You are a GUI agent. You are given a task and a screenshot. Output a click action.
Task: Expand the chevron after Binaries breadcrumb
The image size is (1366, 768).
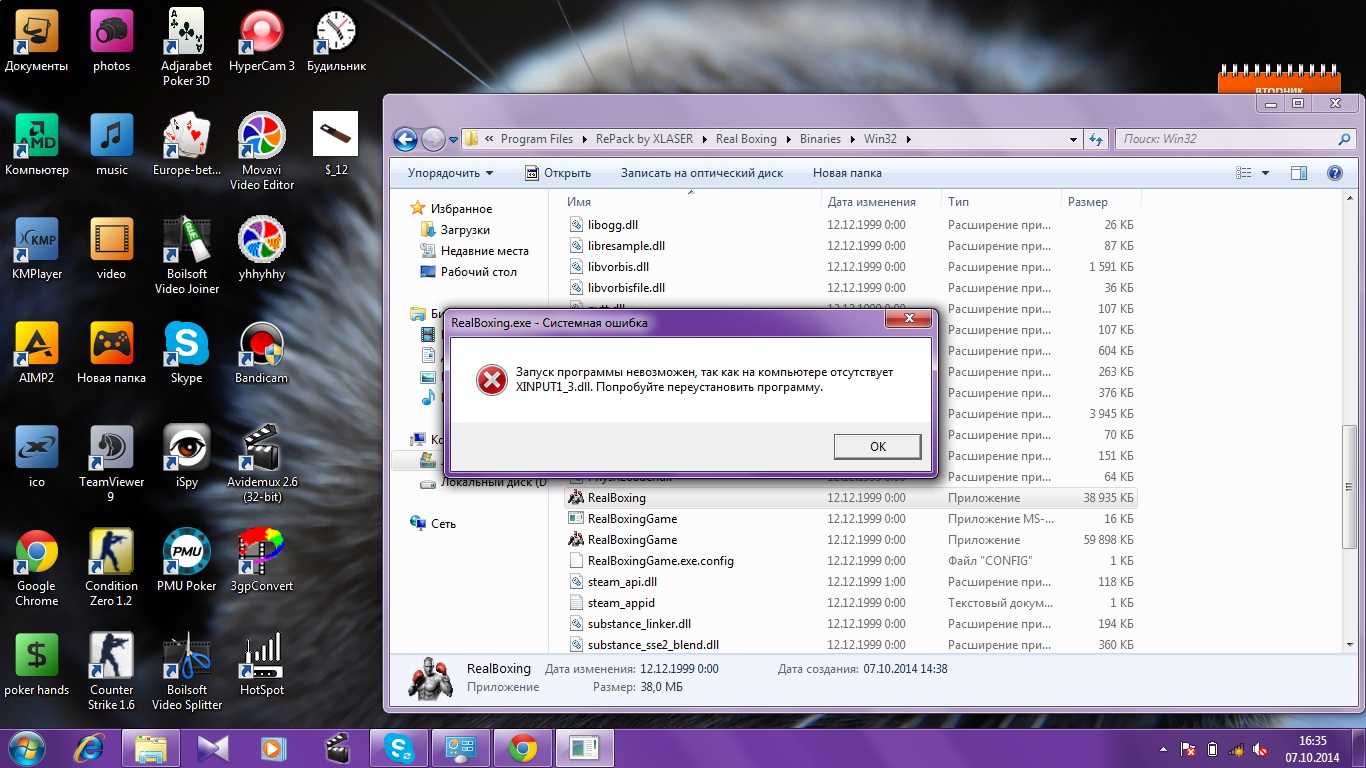852,139
